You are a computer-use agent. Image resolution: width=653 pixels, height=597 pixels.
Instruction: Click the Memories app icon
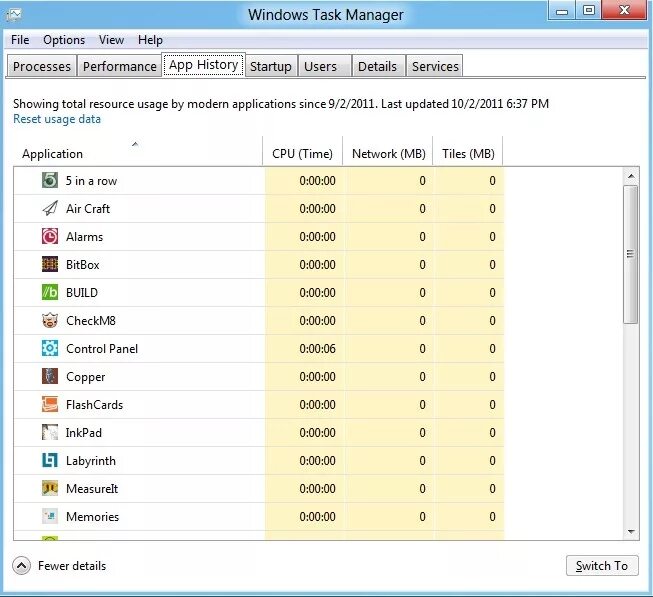click(50, 516)
